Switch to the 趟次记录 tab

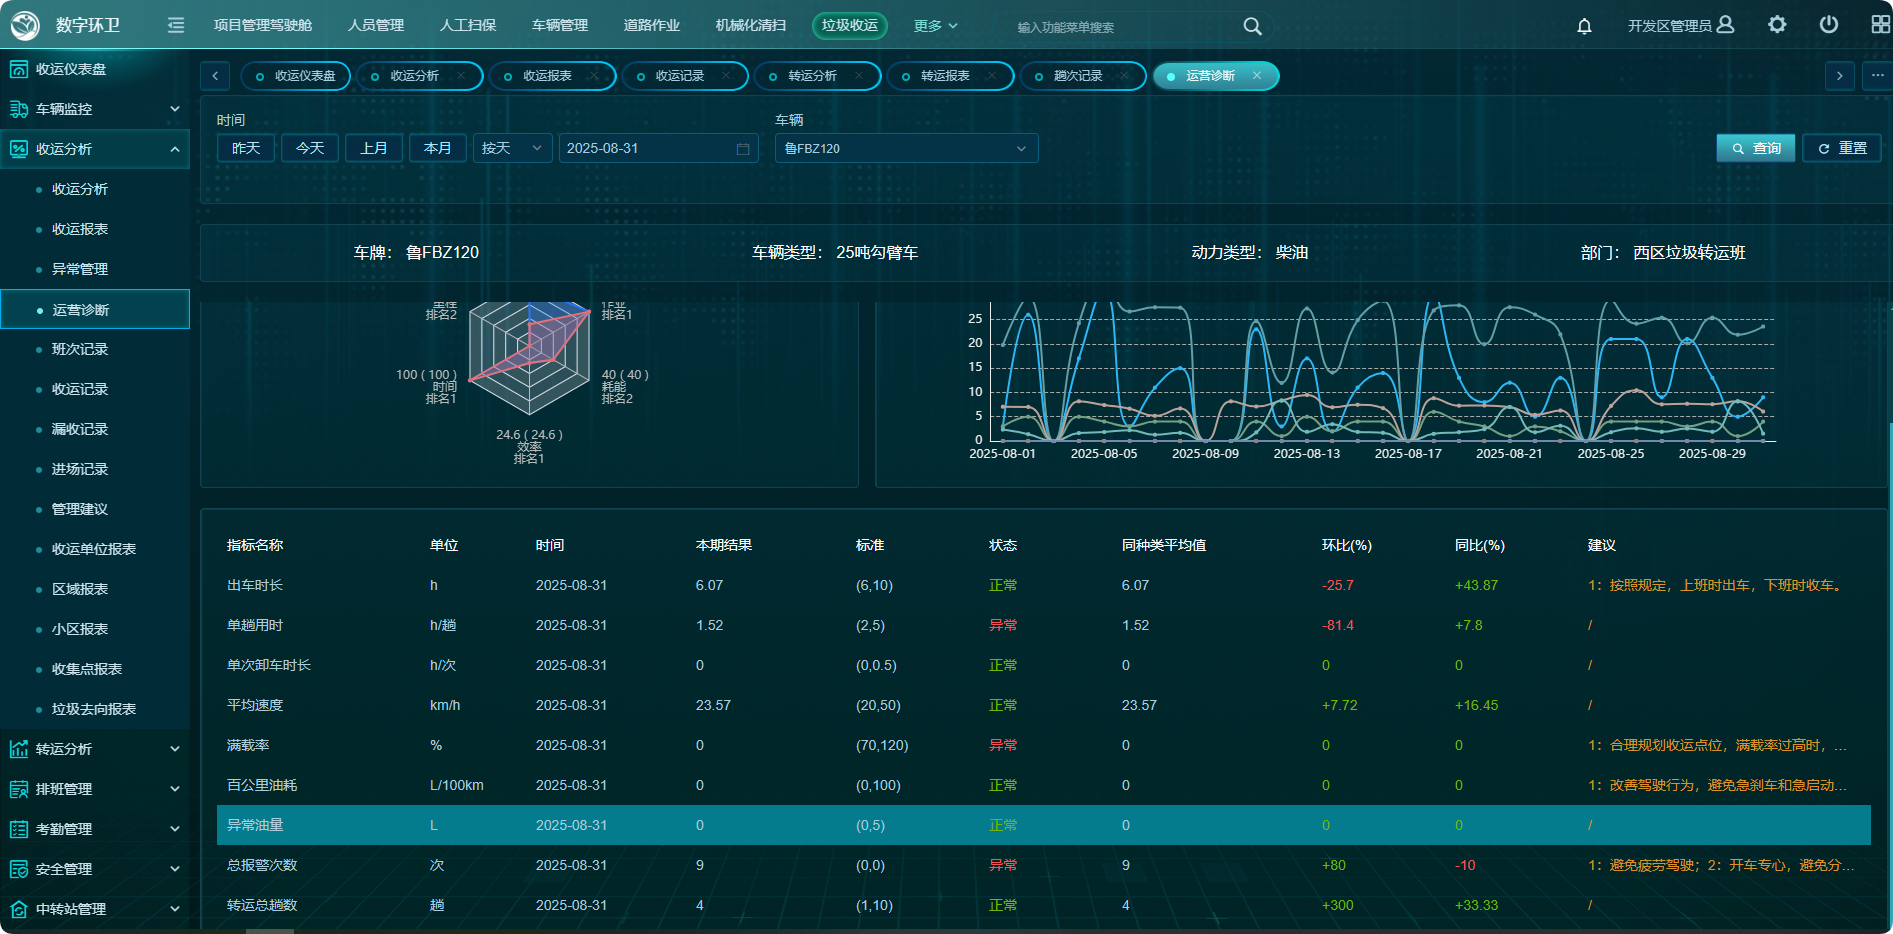1077,76
